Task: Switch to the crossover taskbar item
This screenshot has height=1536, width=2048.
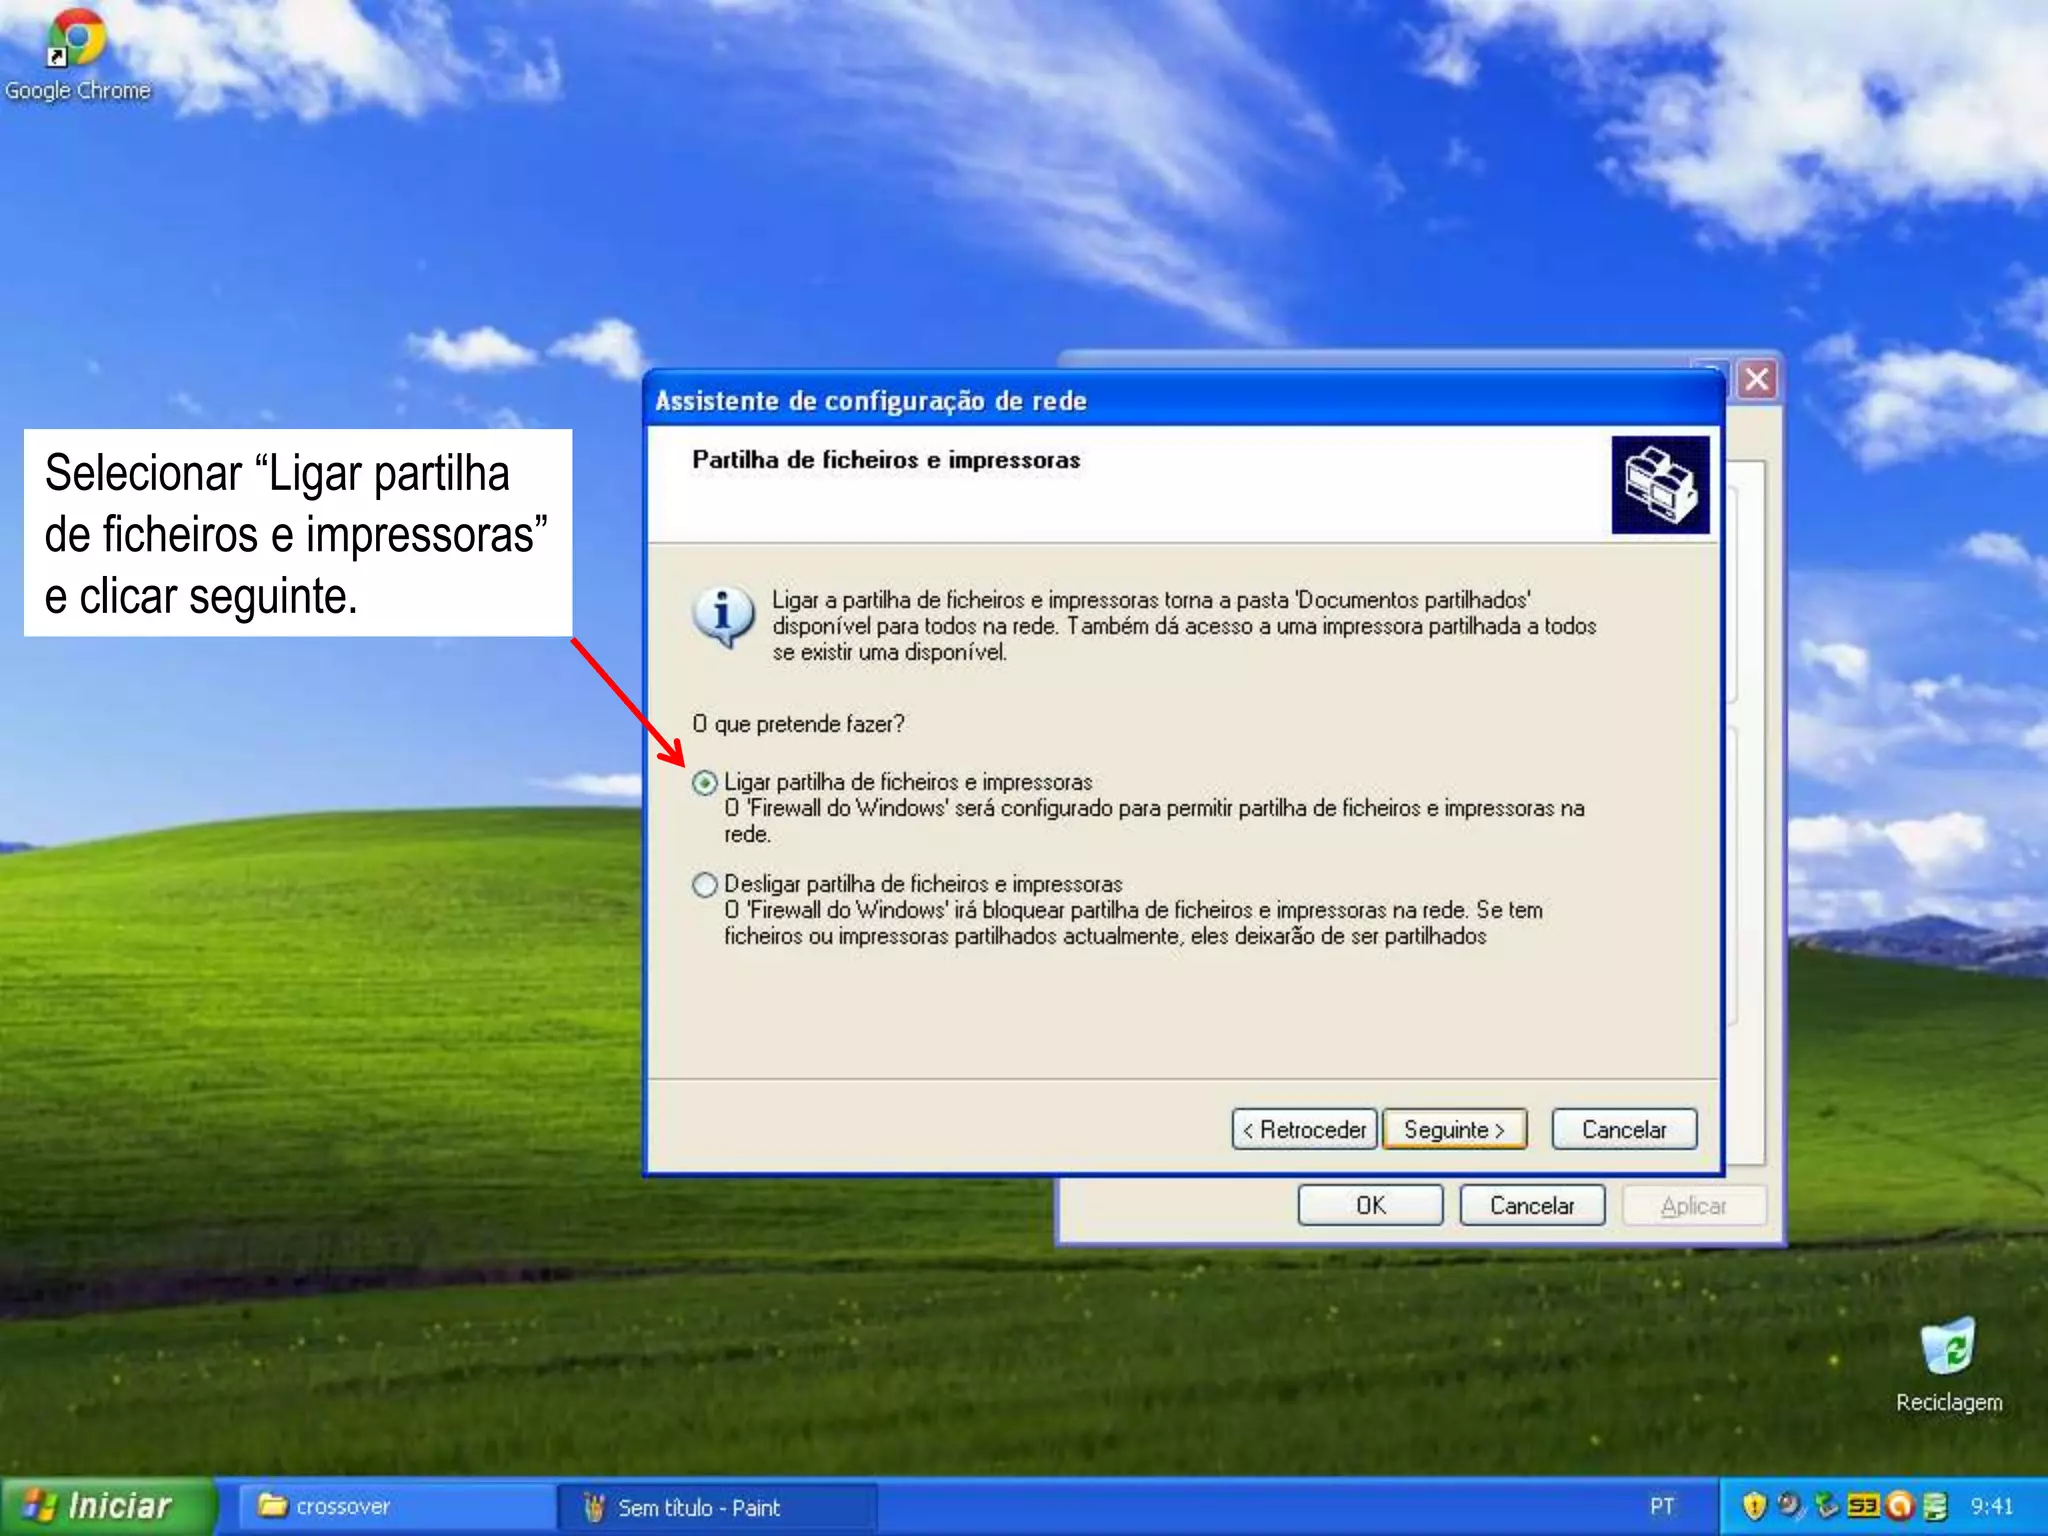Action: 395,1506
